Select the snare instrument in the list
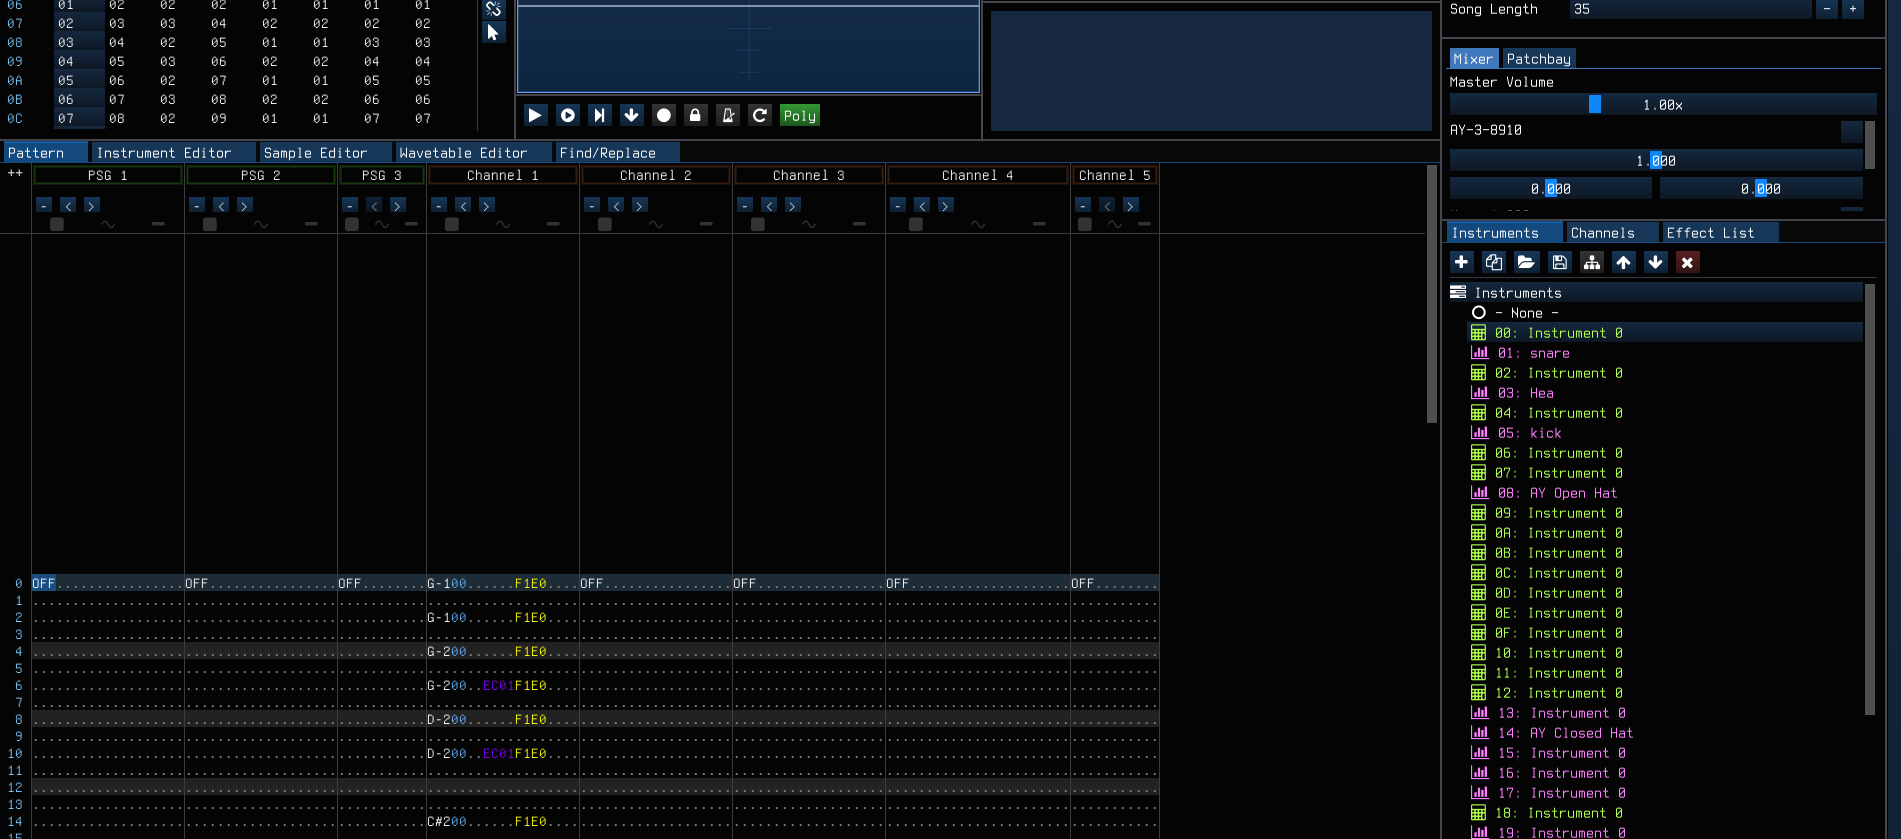The width and height of the screenshot is (1901, 839). click(1549, 353)
